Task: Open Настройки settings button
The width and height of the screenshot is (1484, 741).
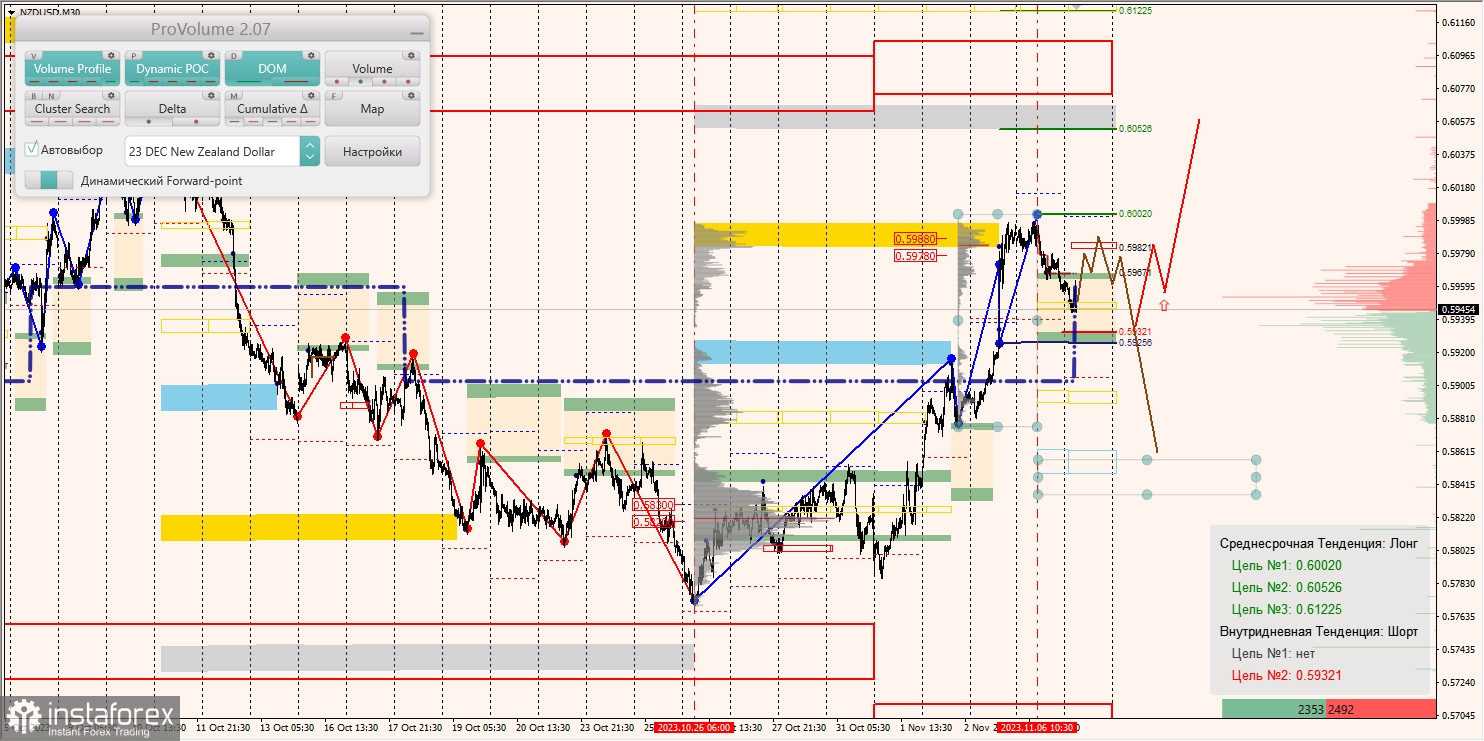Action: coord(372,151)
